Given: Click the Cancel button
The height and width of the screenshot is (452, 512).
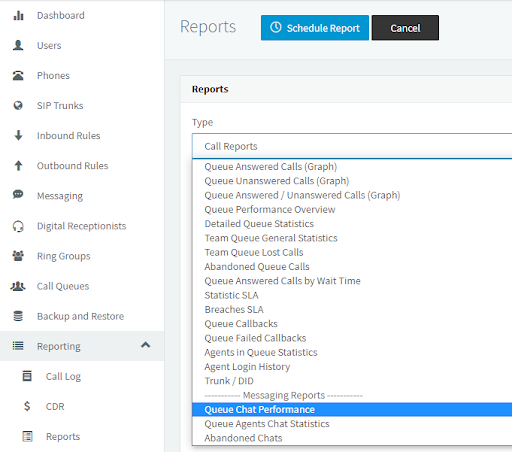Looking at the screenshot, I should [x=405, y=28].
